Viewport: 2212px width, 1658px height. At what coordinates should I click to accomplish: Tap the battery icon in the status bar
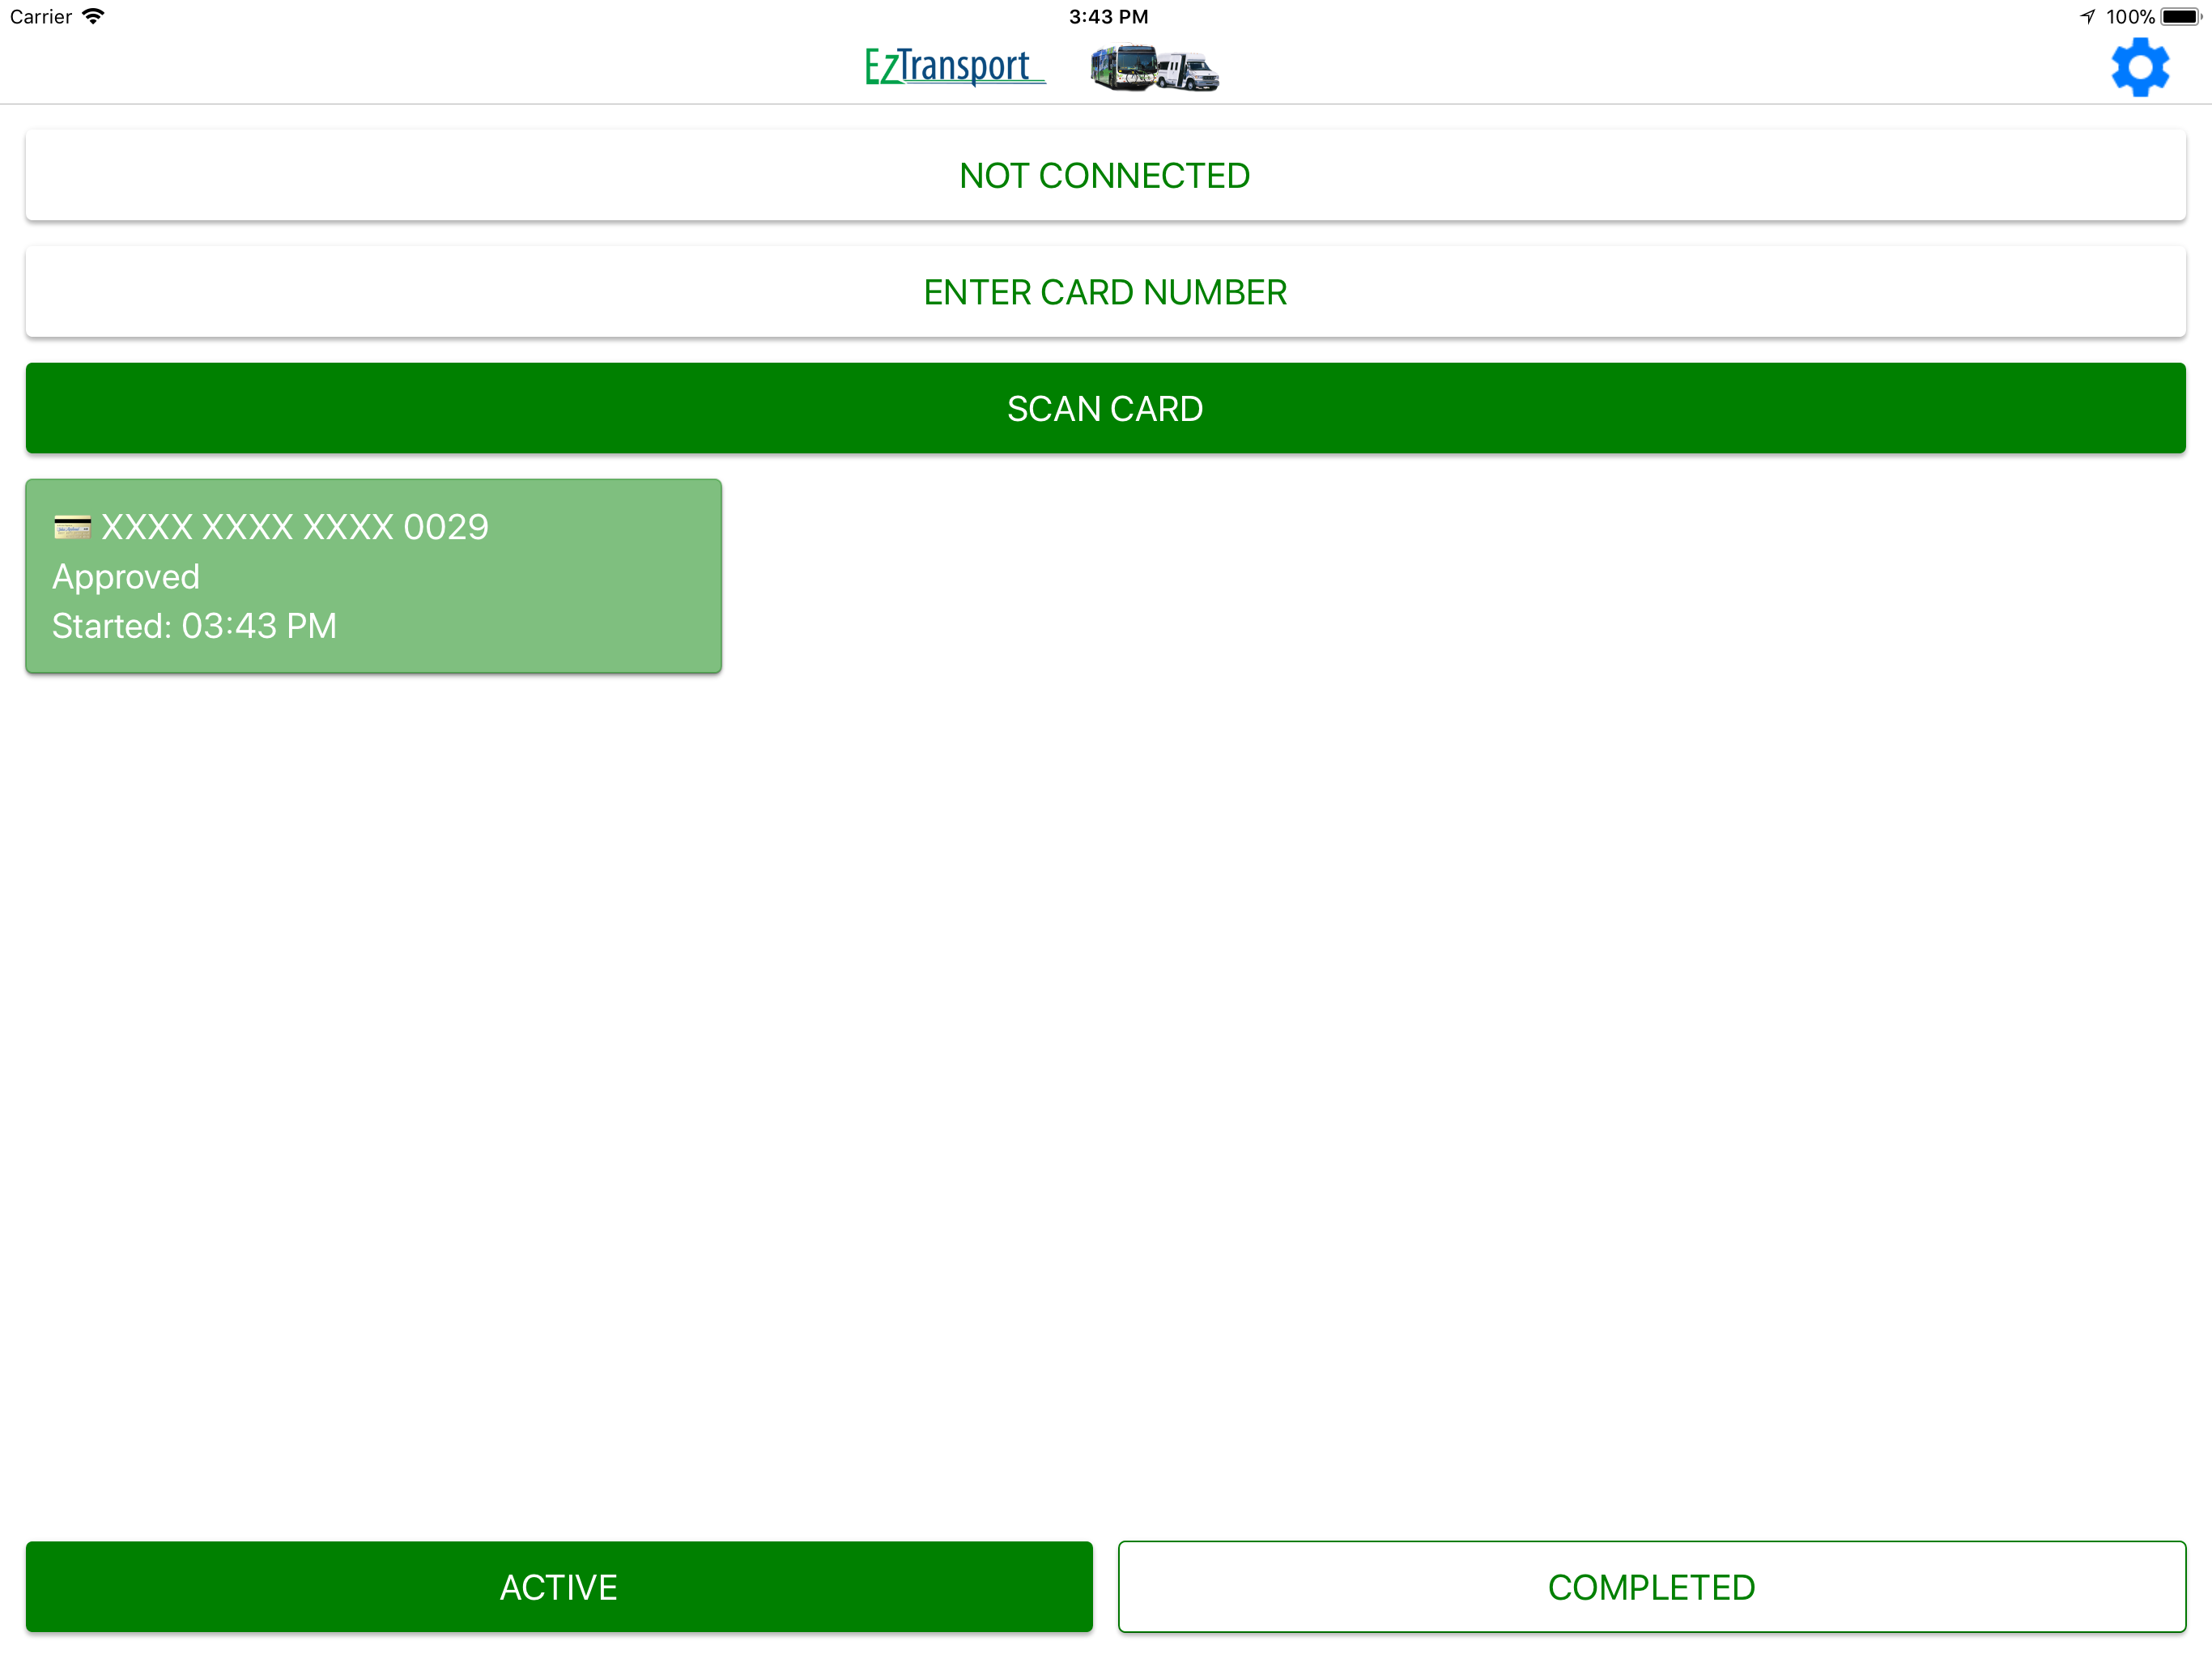(2181, 16)
